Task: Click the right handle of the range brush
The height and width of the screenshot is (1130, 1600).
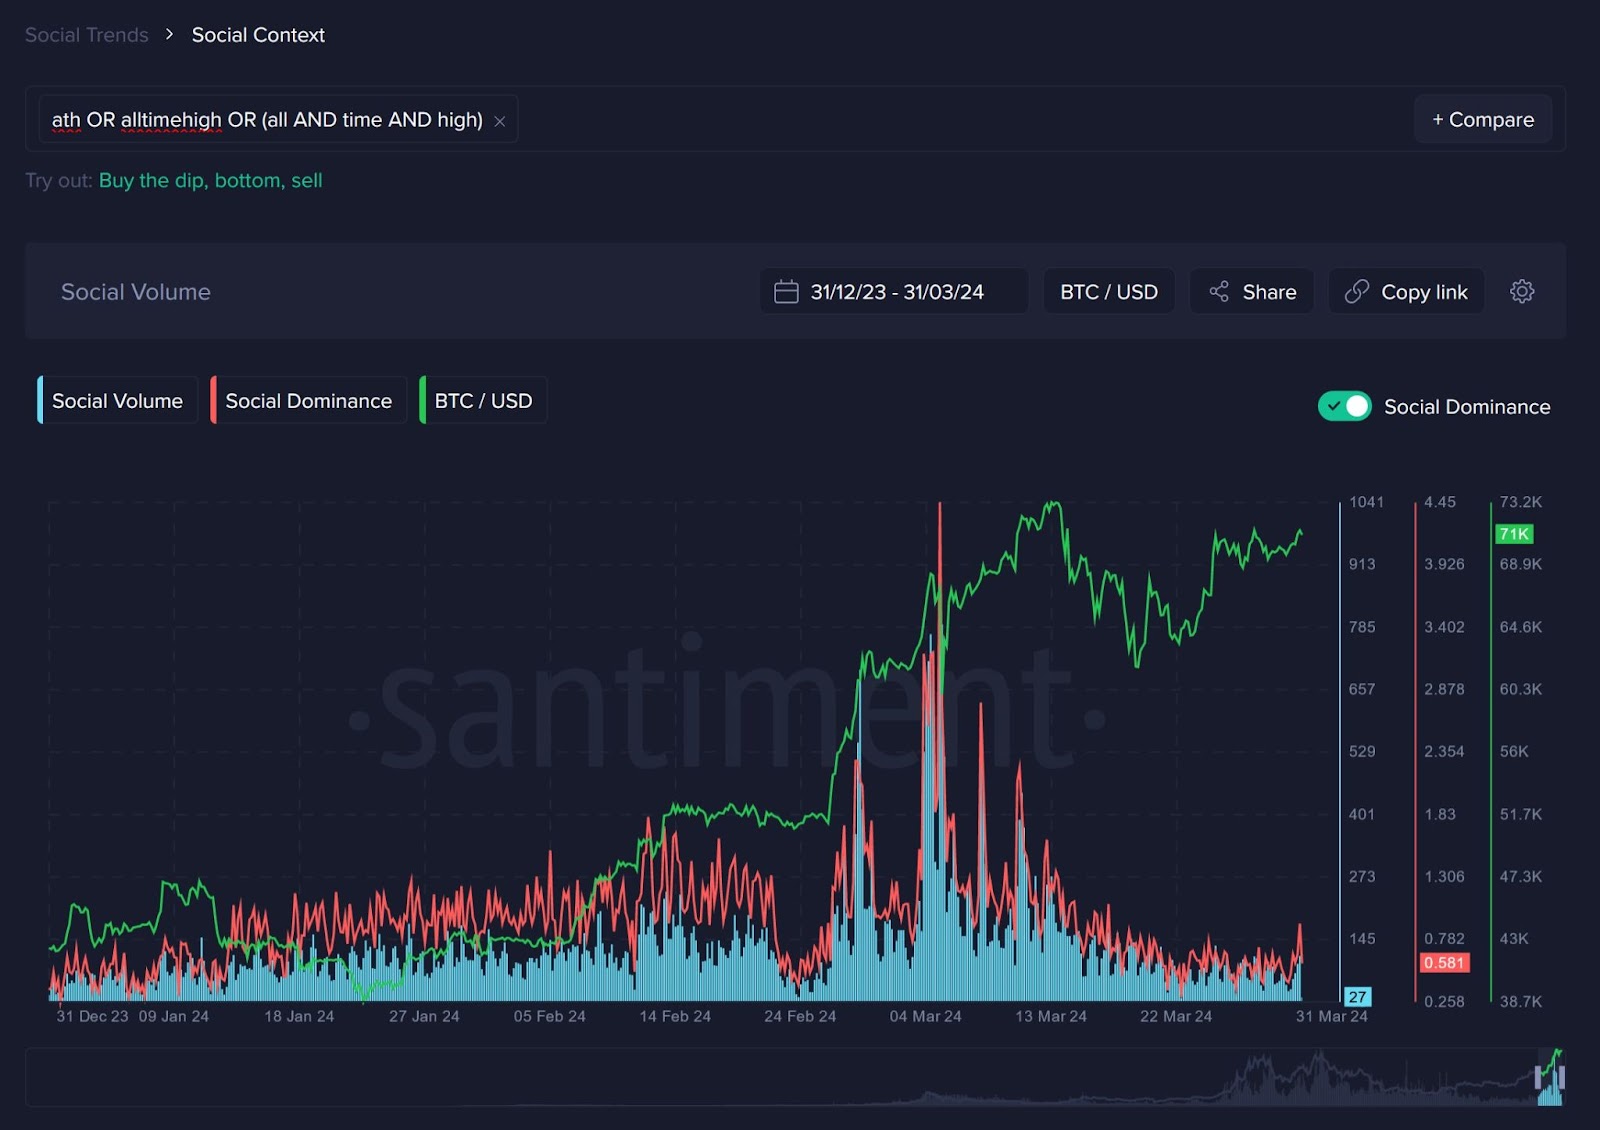Action: click(x=1561, y=1077)
